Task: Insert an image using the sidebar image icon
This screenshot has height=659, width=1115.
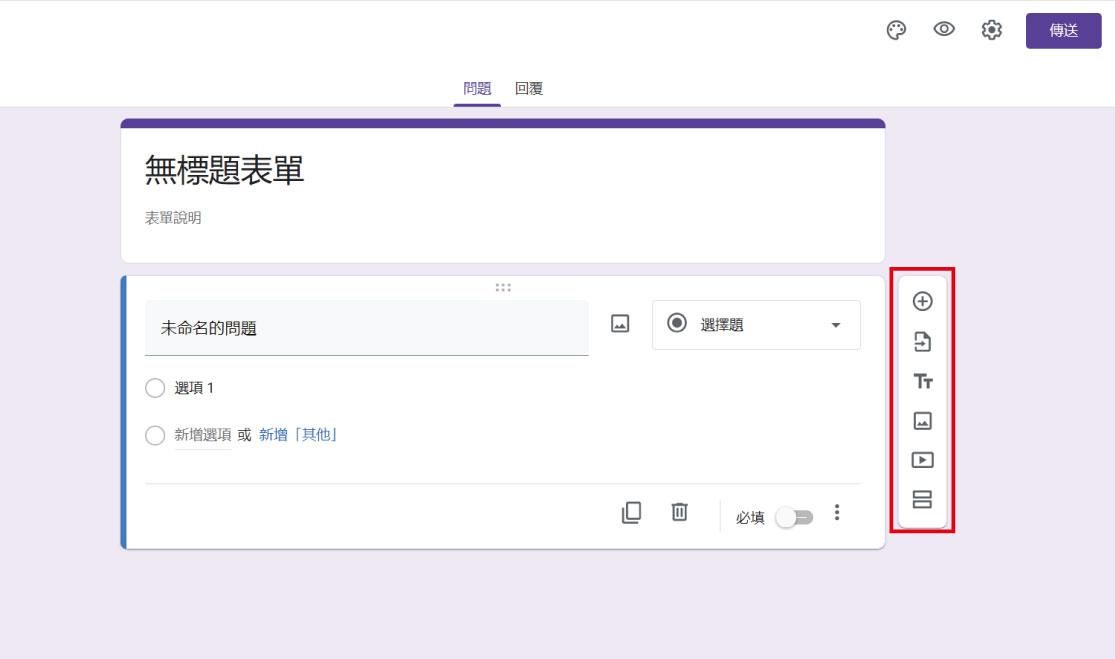Action: [x=923, y=420]
